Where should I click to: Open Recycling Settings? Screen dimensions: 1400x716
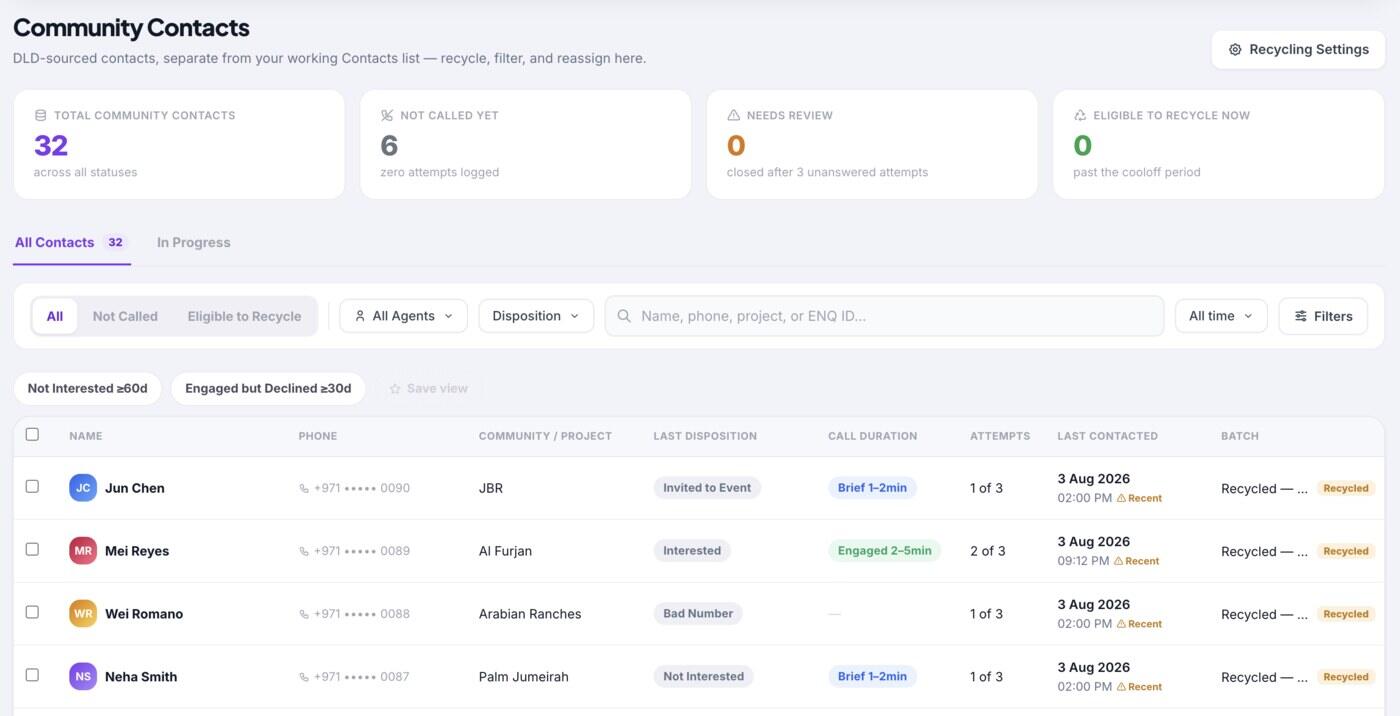tap(1298, 49)
